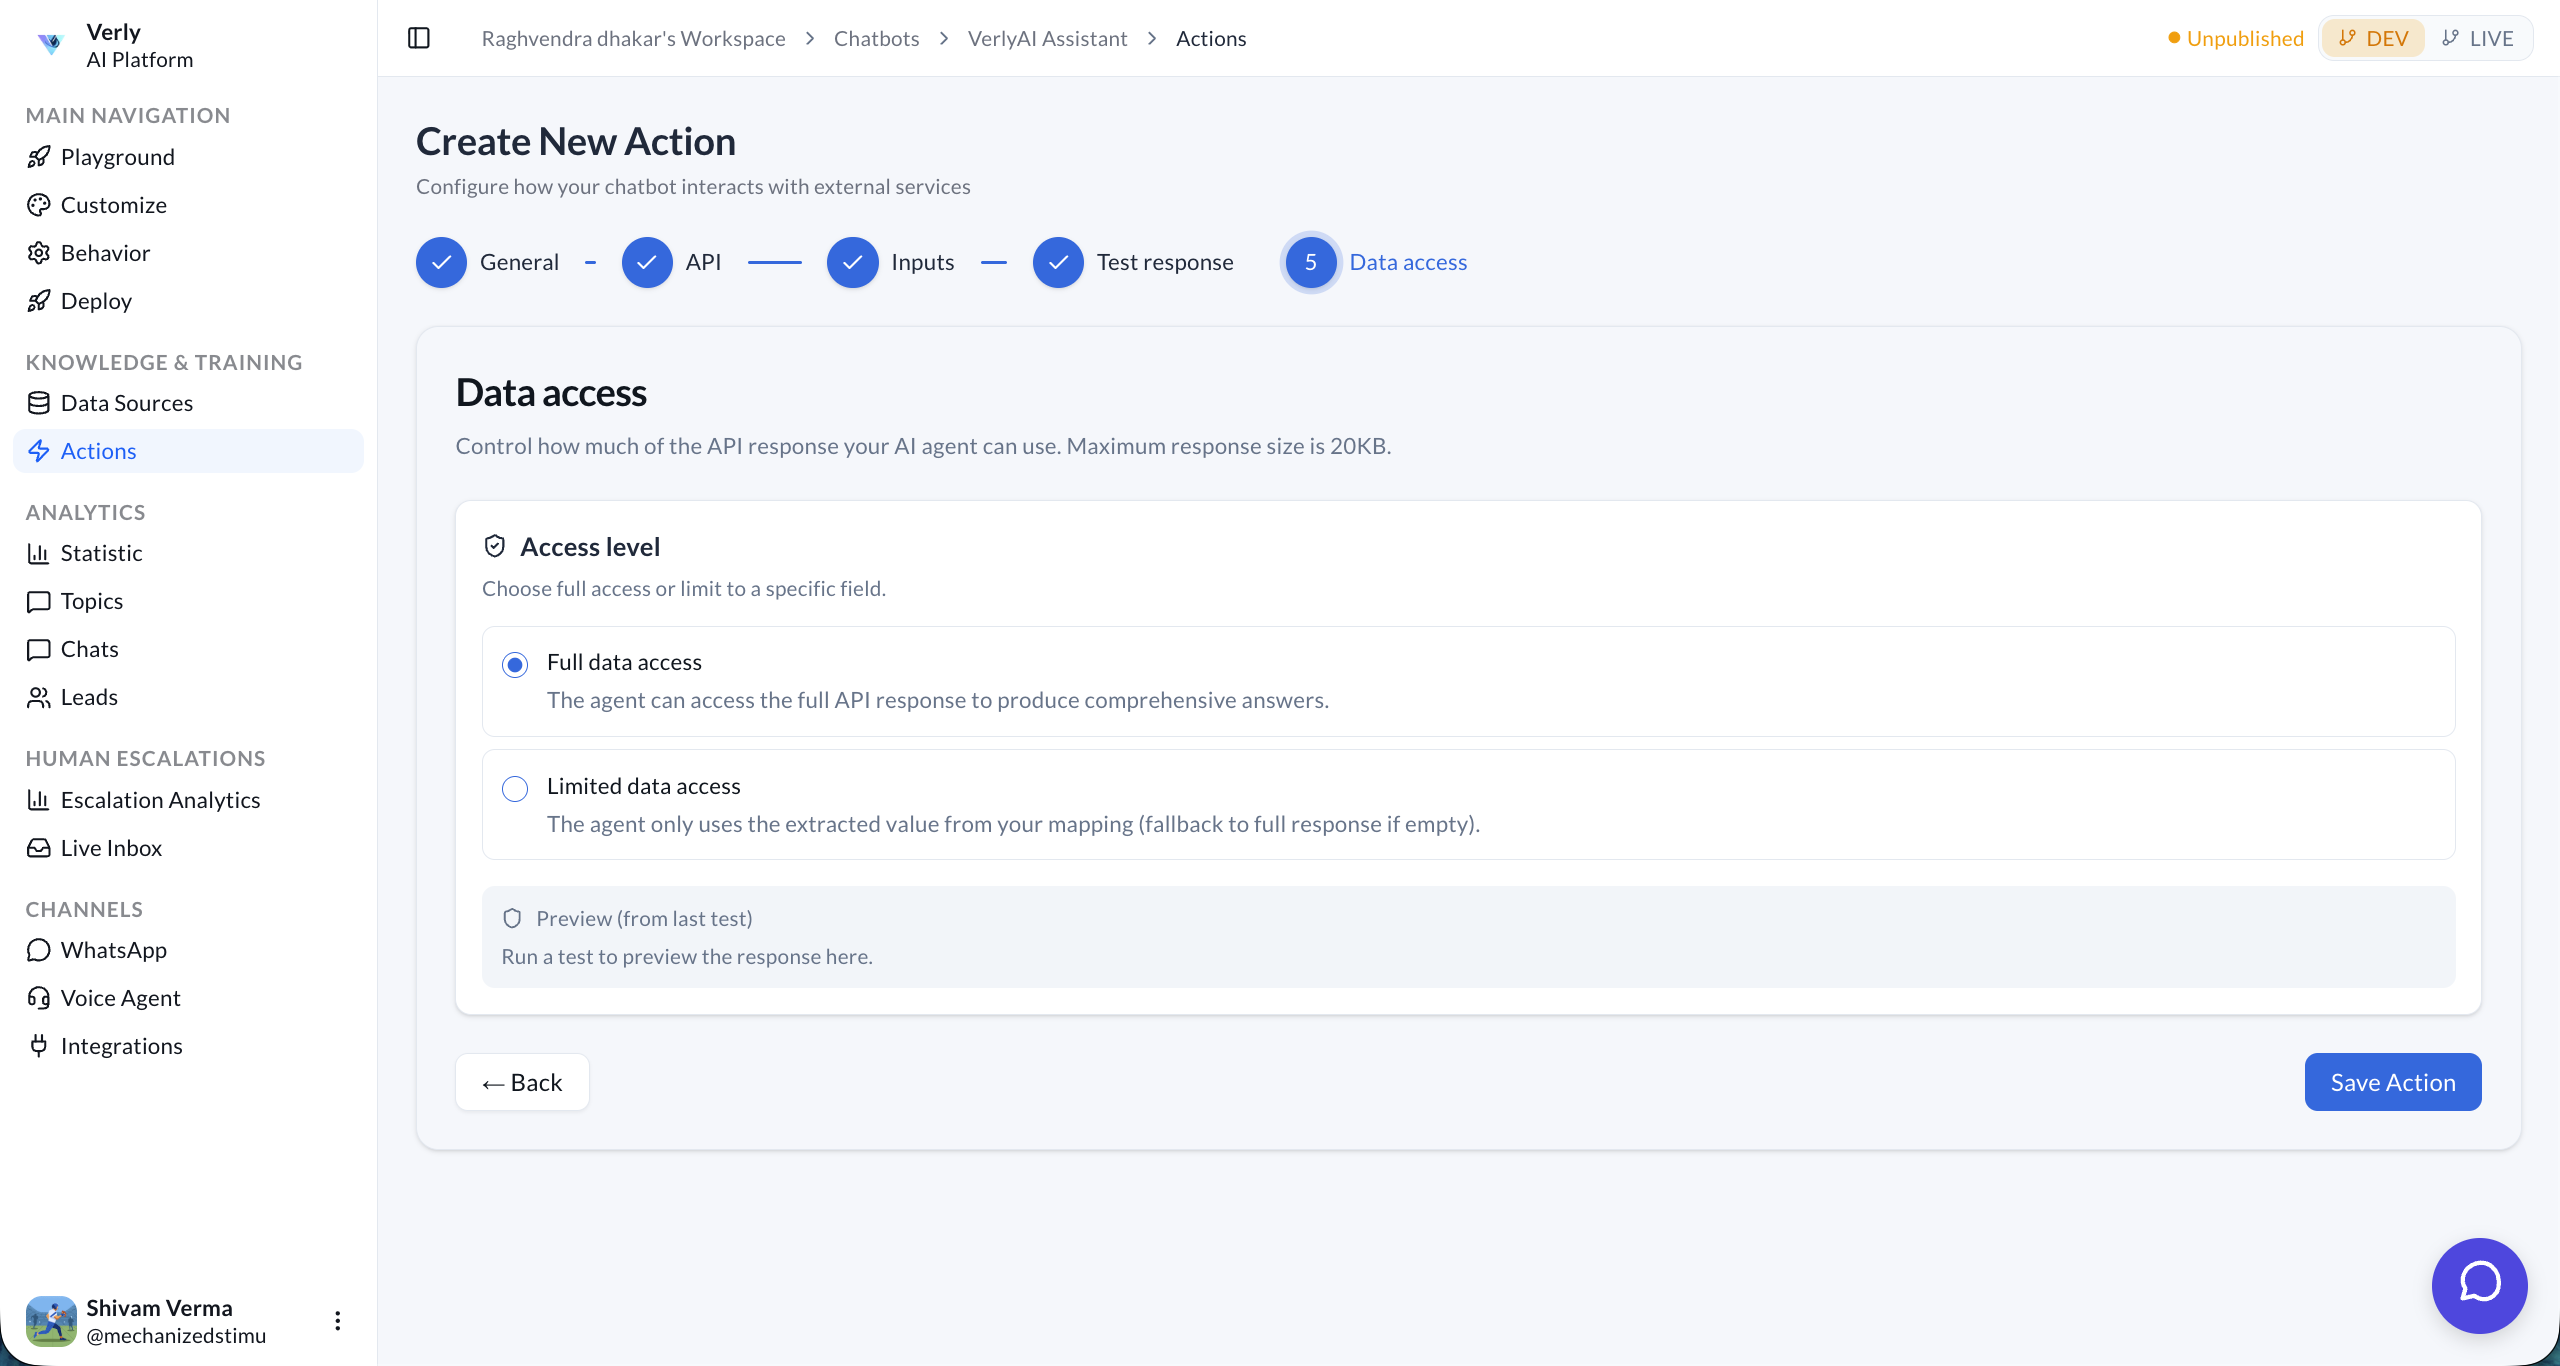The width and height of the screenshot is (2560, 1366).
Task: Open the WhatsApp channel icon
Action: pos(39,949)
